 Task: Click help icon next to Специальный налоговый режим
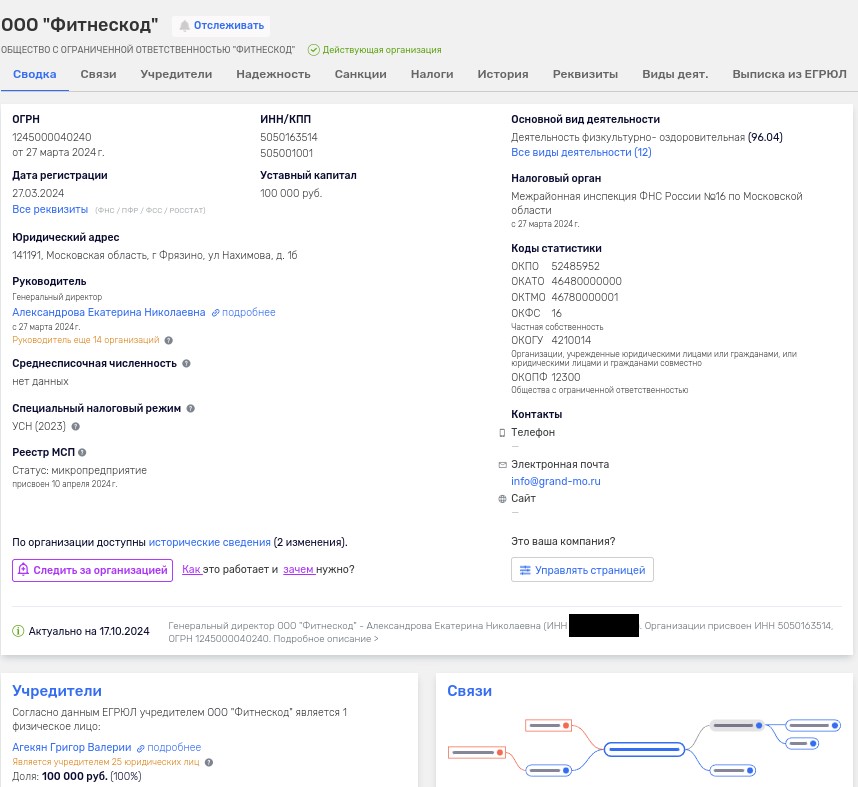(190, 408)
